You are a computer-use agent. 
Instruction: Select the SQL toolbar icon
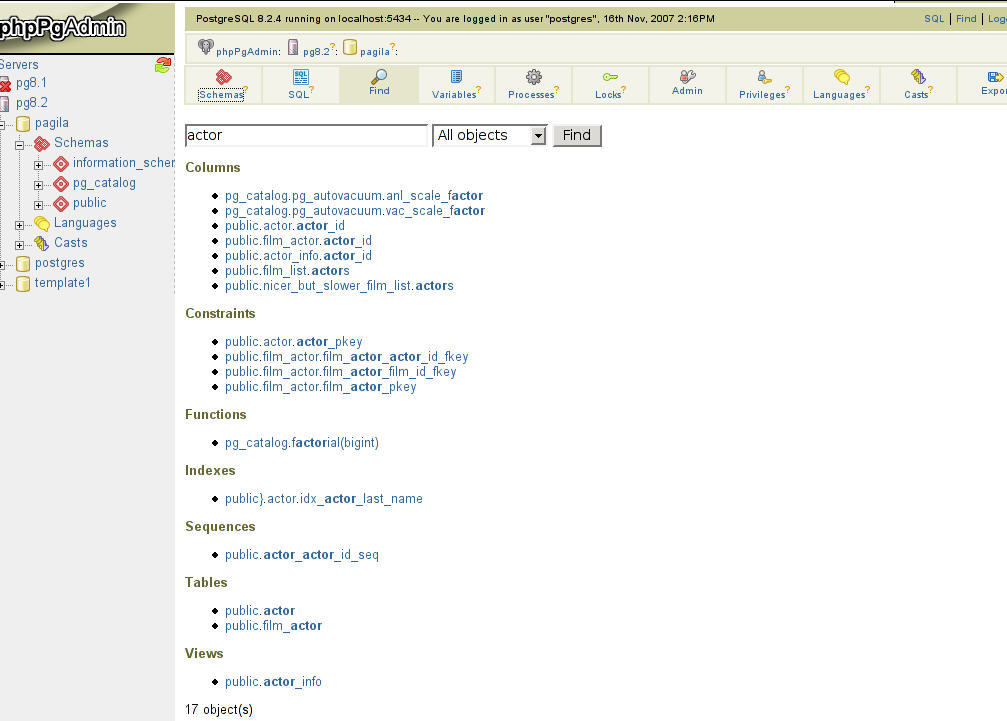click(x=299, y=84)
